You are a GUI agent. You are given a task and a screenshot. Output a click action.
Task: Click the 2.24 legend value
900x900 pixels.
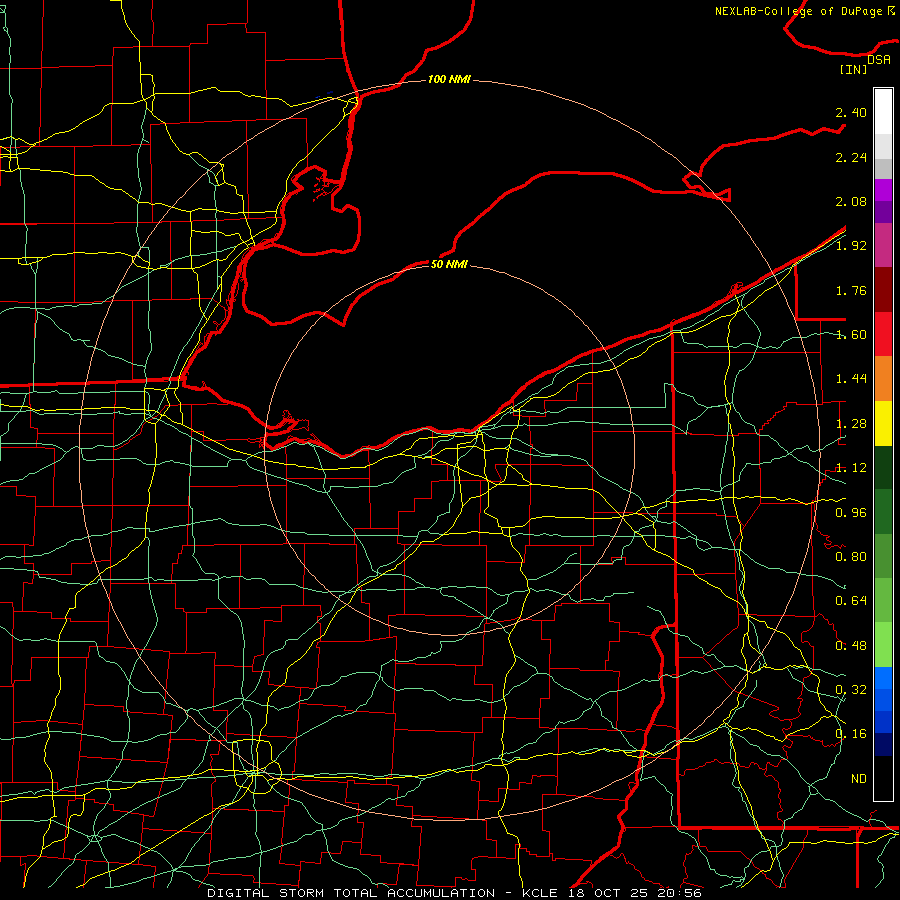click(x=851, y=157)
